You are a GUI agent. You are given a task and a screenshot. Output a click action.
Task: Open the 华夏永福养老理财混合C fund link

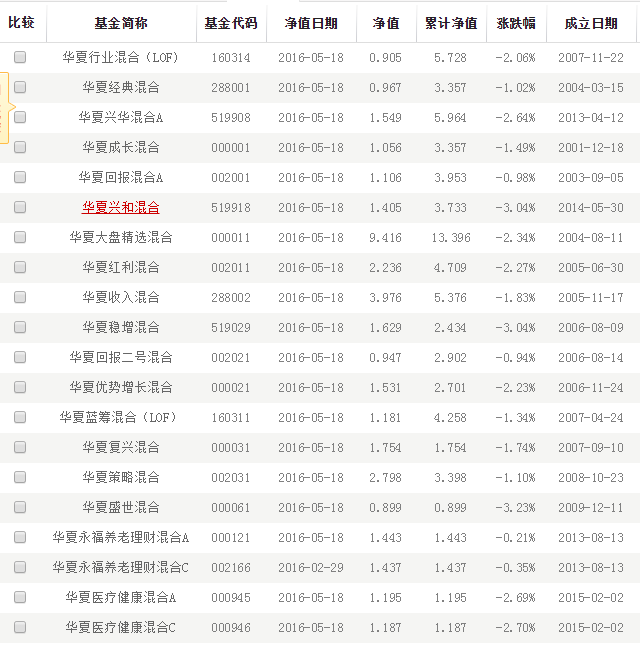pos(121,567)
